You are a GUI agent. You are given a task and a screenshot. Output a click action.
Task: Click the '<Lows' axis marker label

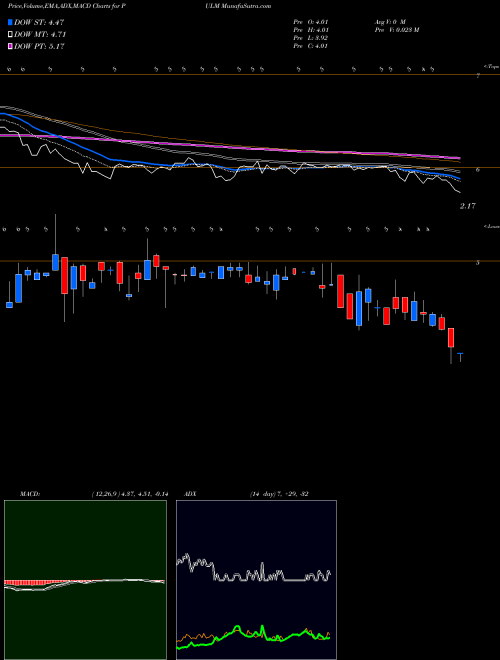click(491, 227)
